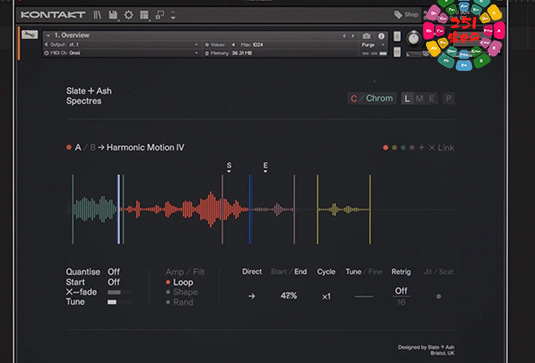Open the MIDI Ch Omni dropdown

point(121,53)
